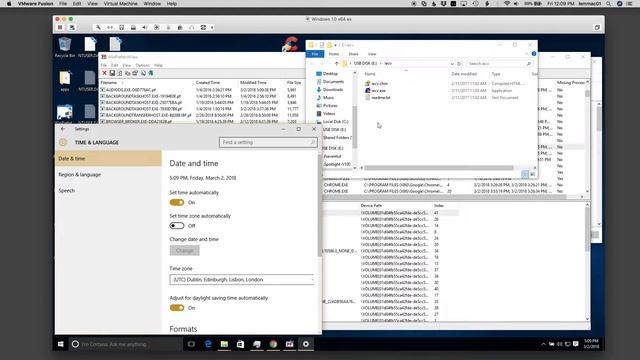Click the find icon in WinPrefetchView toolbar
Viewport: 640px width, 360px height.
143,73
